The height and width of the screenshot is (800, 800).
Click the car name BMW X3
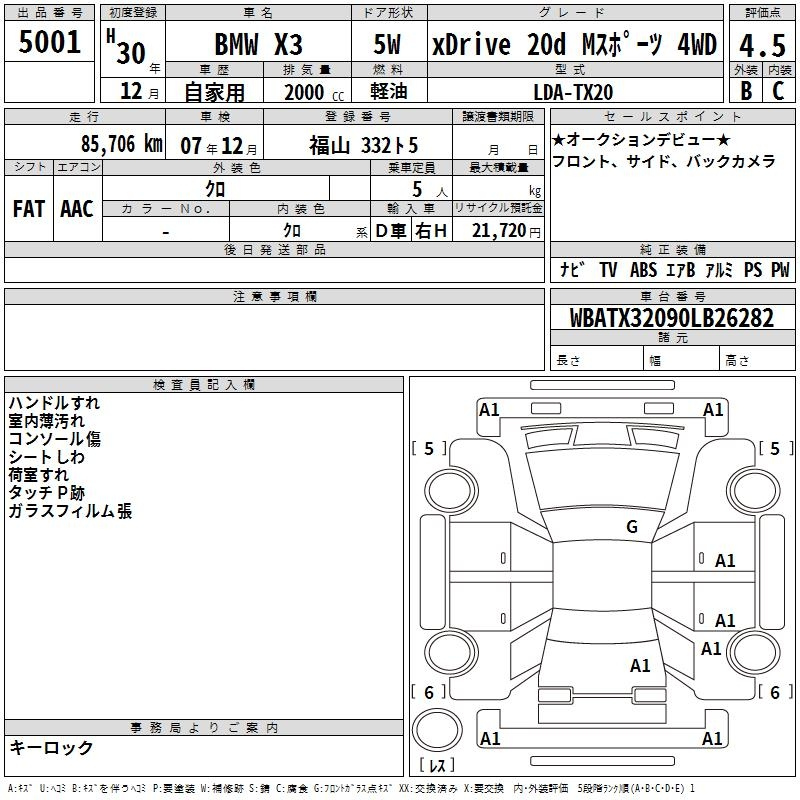coord(258,44)
